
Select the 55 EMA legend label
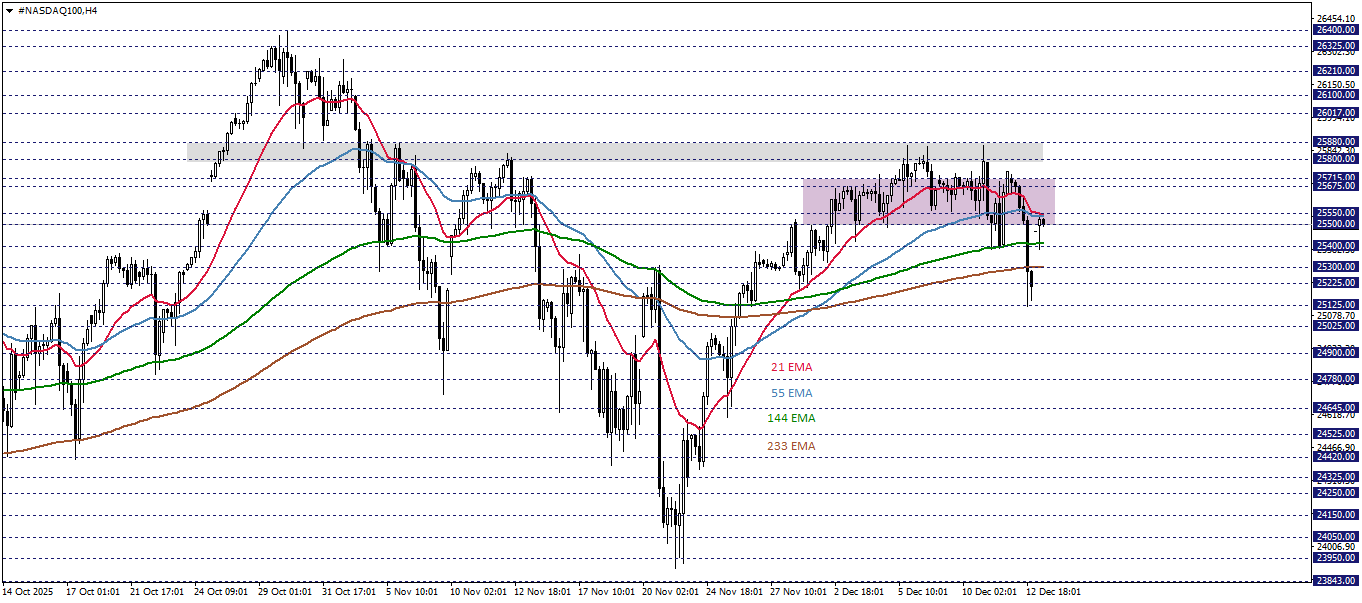[790, 394]
